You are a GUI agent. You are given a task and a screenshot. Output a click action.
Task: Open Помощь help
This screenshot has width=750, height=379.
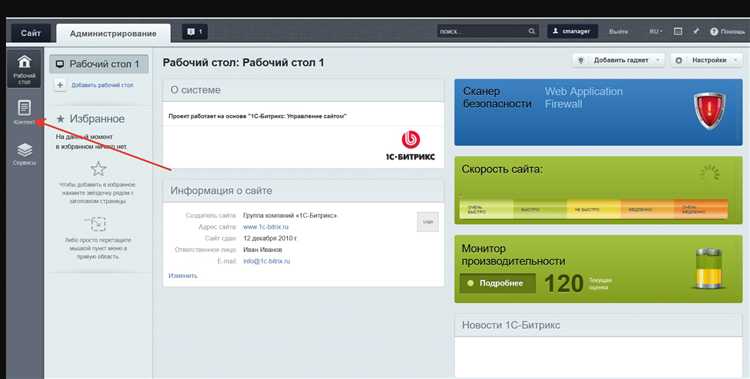[x=728, y=32]
